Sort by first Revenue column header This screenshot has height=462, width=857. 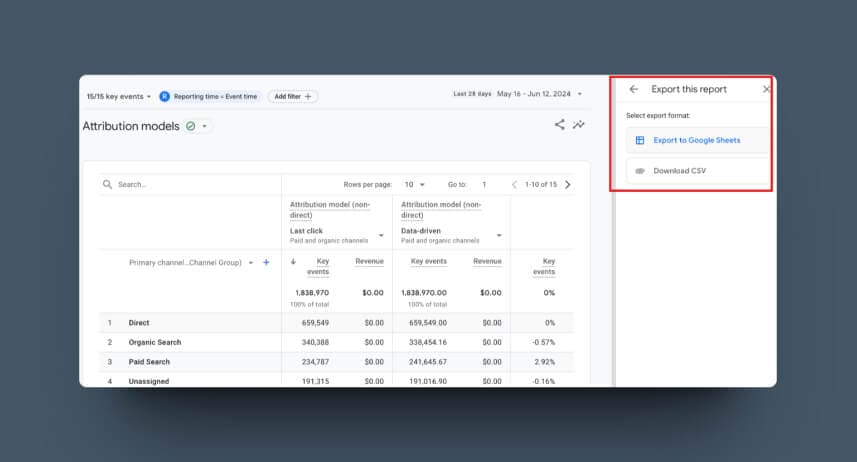point(369,261)
